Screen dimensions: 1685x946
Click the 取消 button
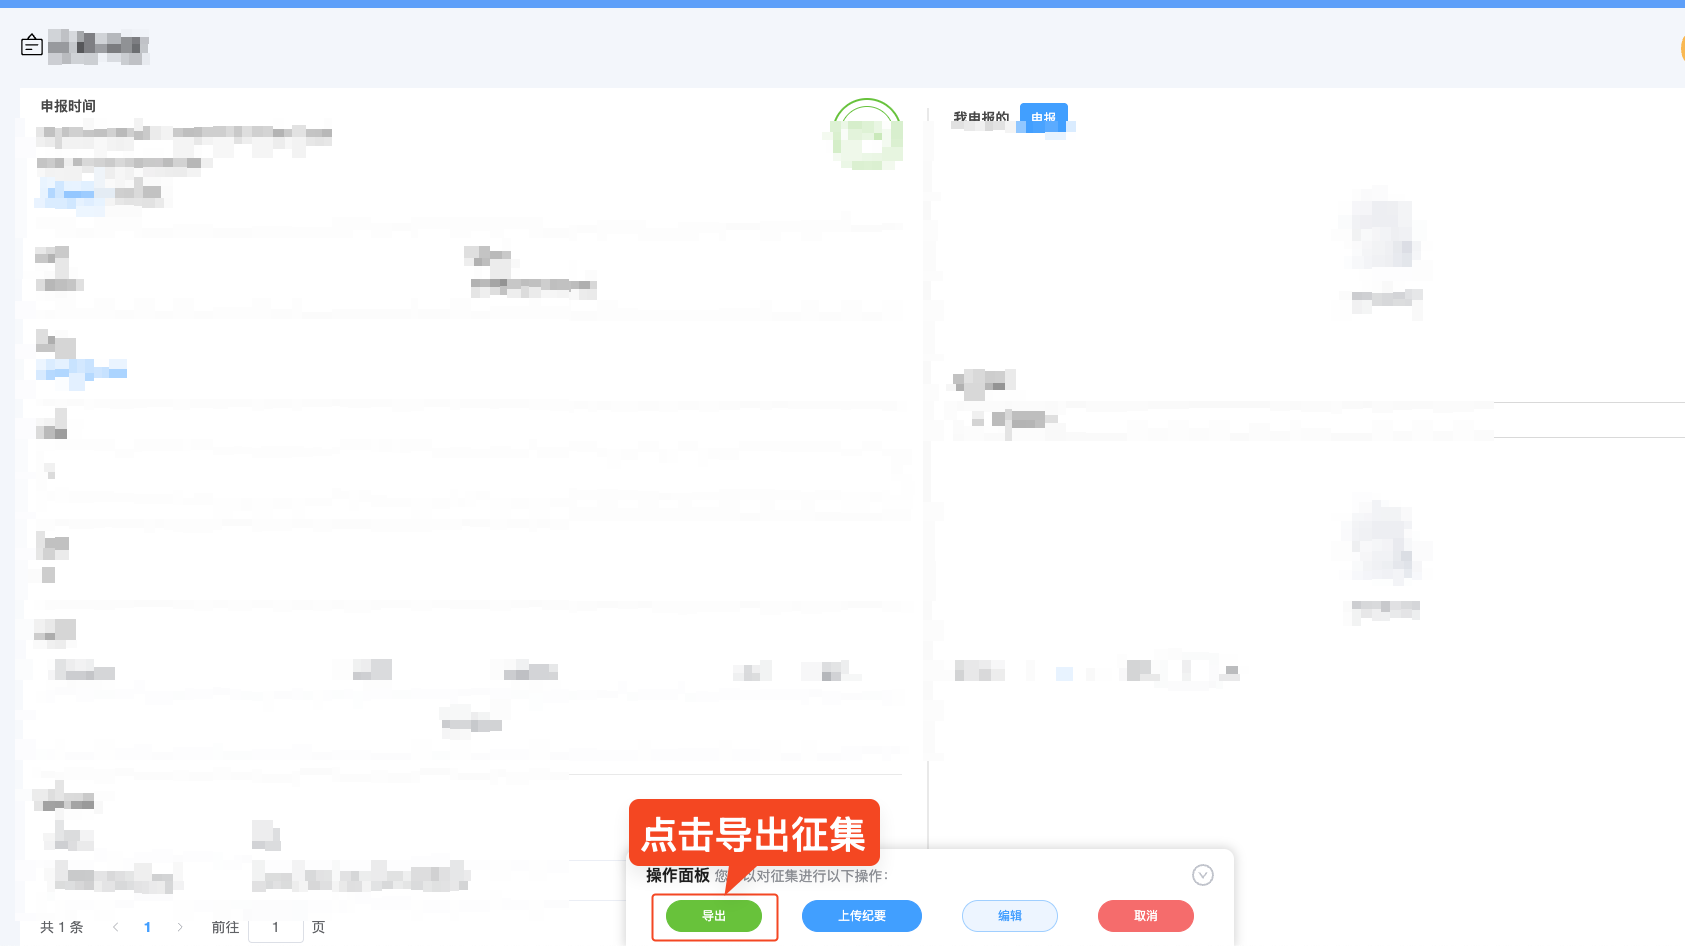[x=1145, y=915]
